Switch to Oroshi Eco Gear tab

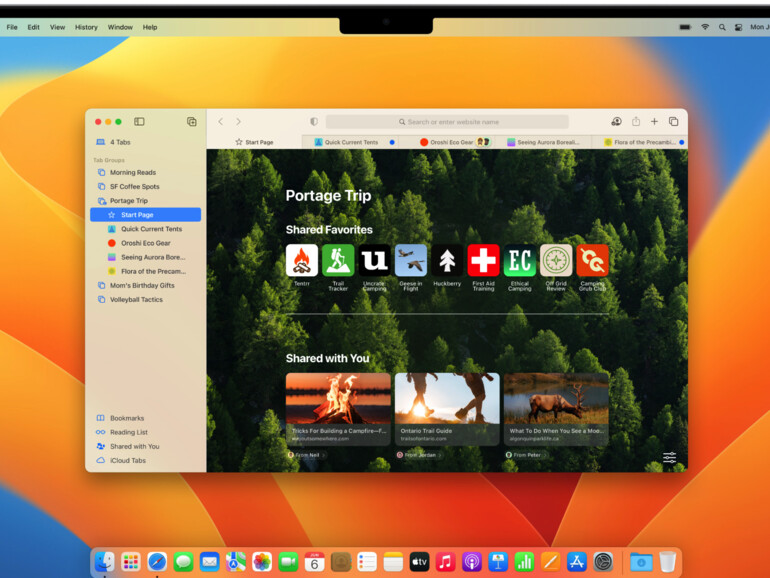click(446, 142)
